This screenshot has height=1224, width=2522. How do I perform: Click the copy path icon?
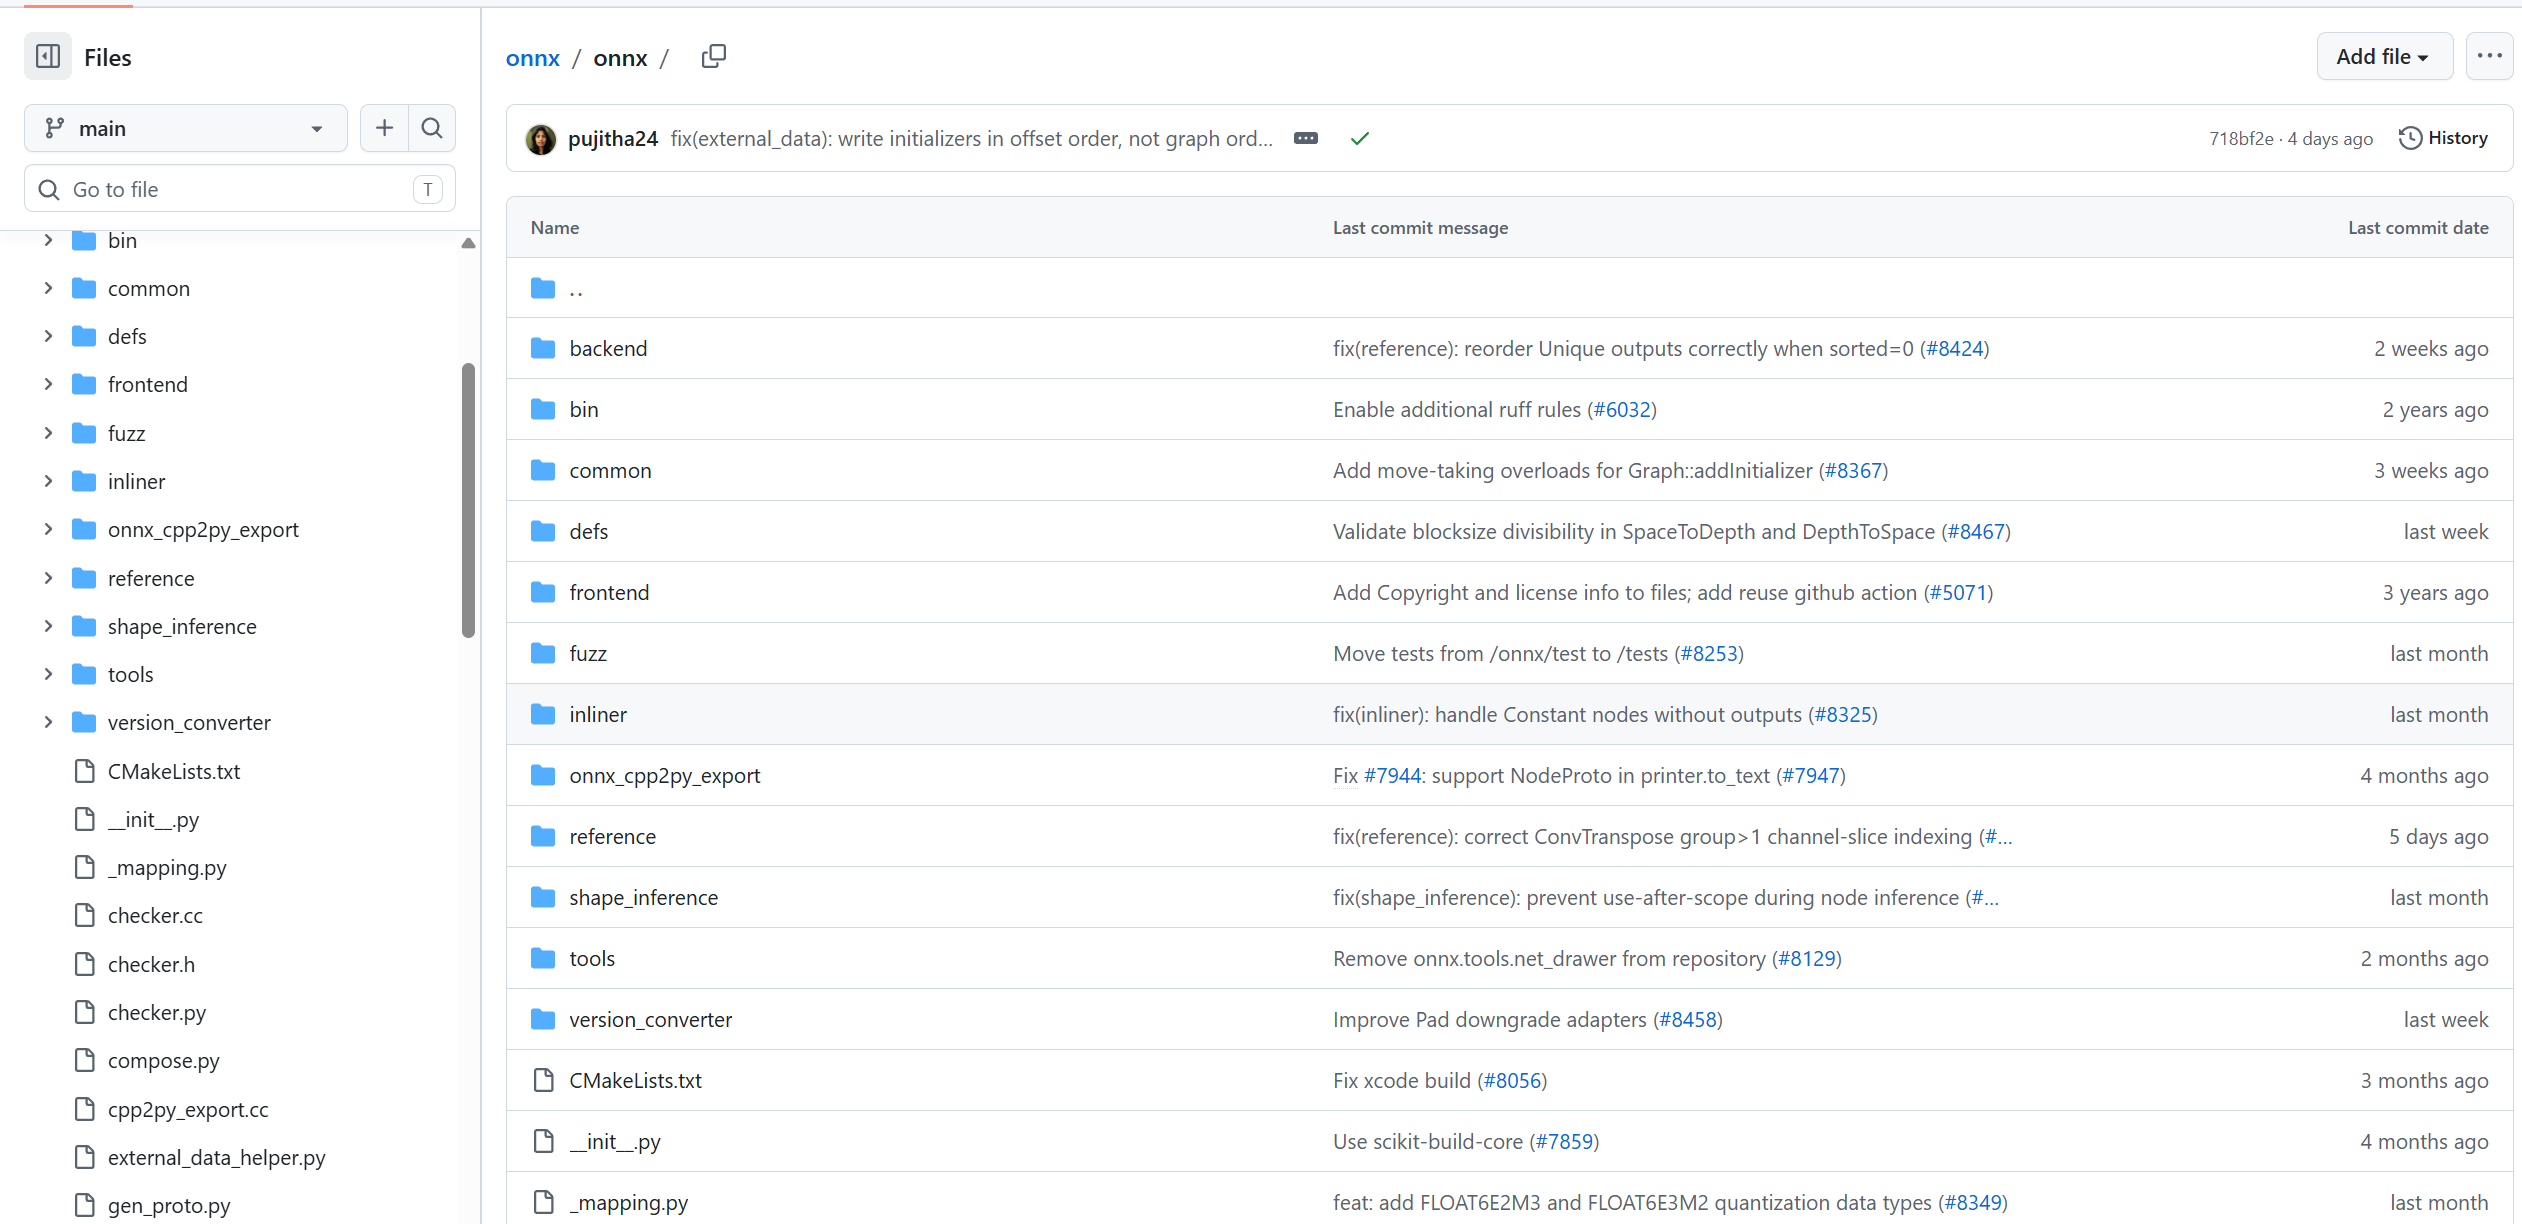714,57
